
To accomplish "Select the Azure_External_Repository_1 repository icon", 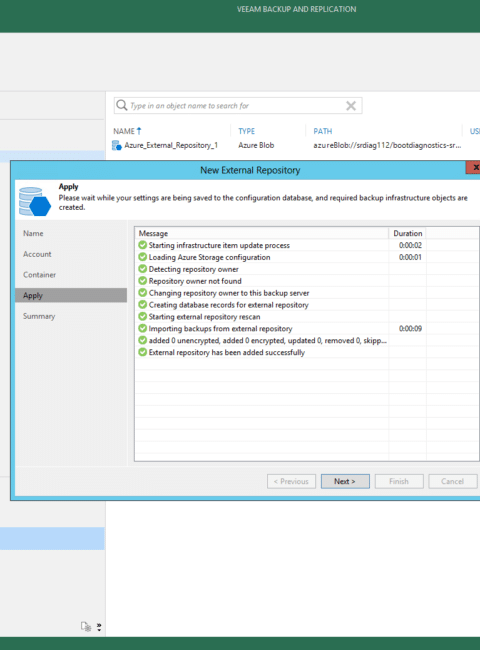I will [x=116, y=146].
